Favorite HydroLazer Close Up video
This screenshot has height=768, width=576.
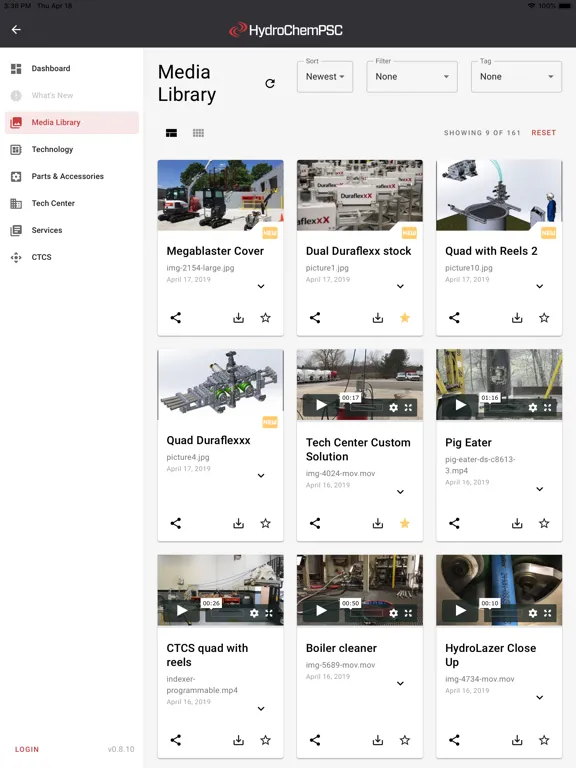tap(544, 740)
